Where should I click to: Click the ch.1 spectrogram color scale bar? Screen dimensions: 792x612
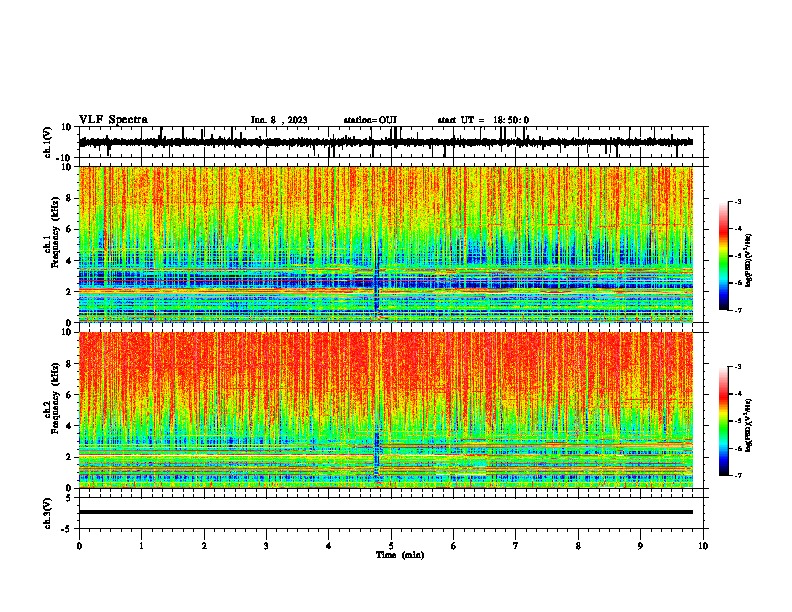pos(724,256)
